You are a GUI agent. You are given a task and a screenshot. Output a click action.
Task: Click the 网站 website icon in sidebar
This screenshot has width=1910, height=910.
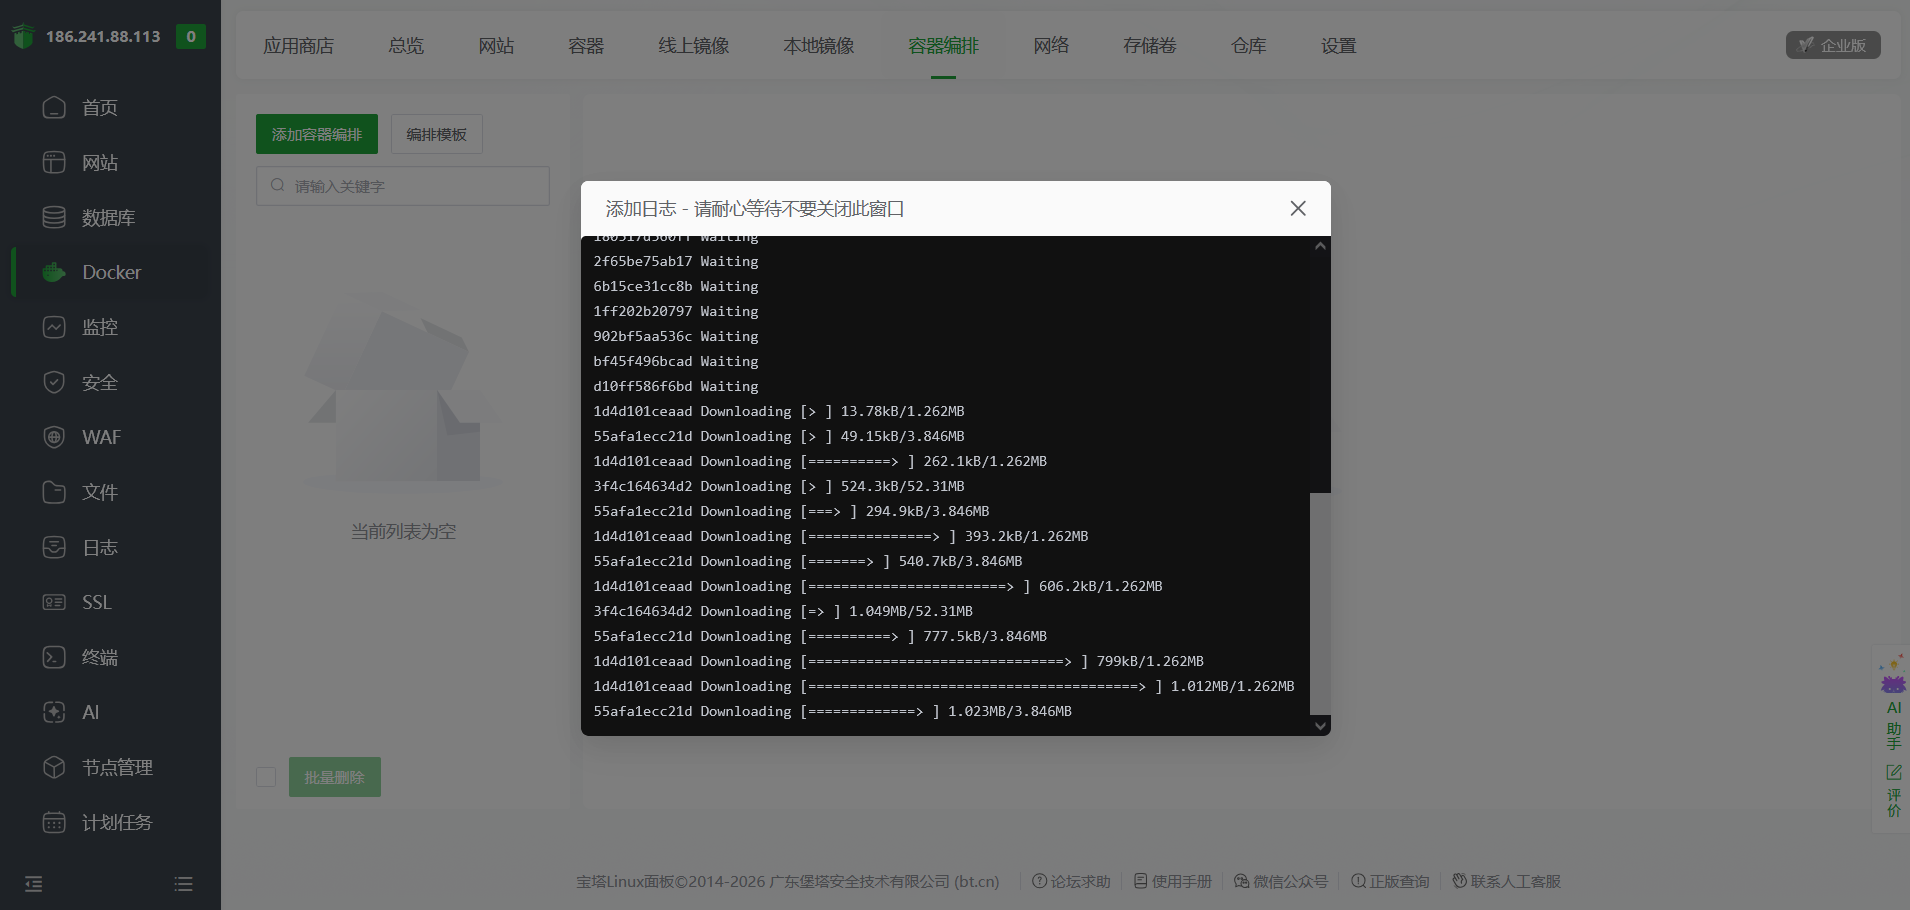(54, 162)
